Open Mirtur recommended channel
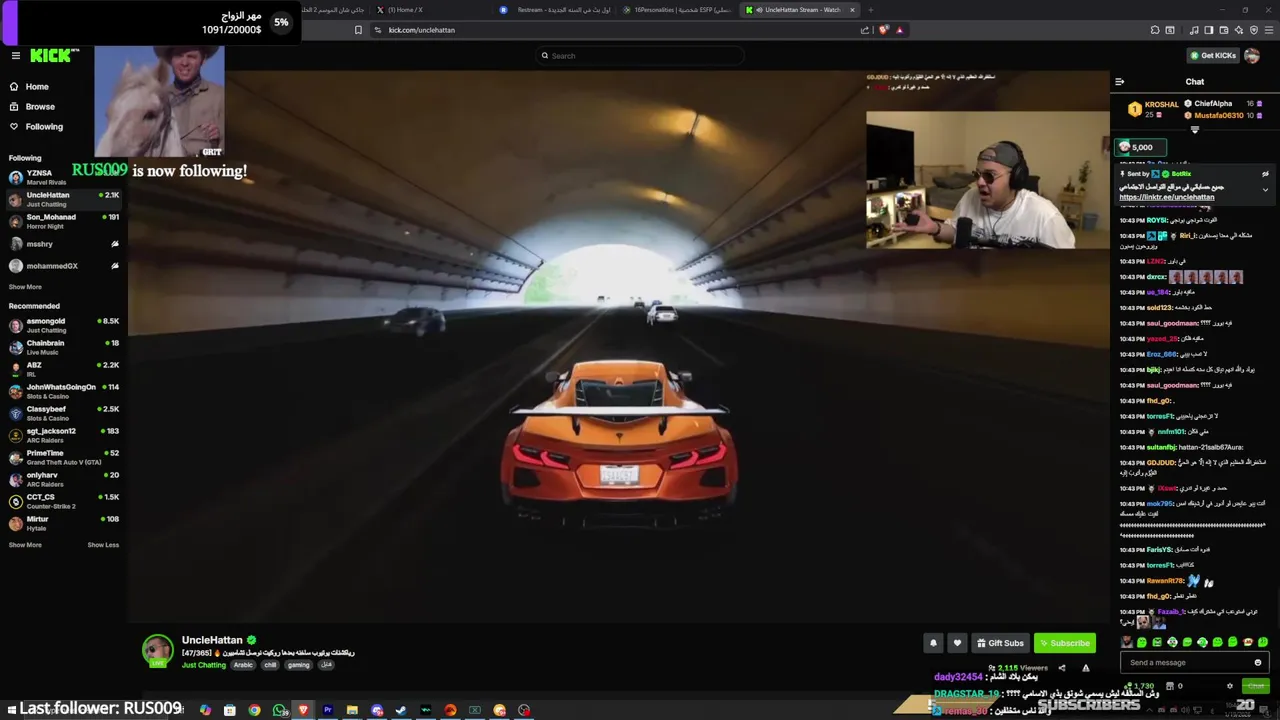Viewport: 1280px width, 720px height. [64, 523]
